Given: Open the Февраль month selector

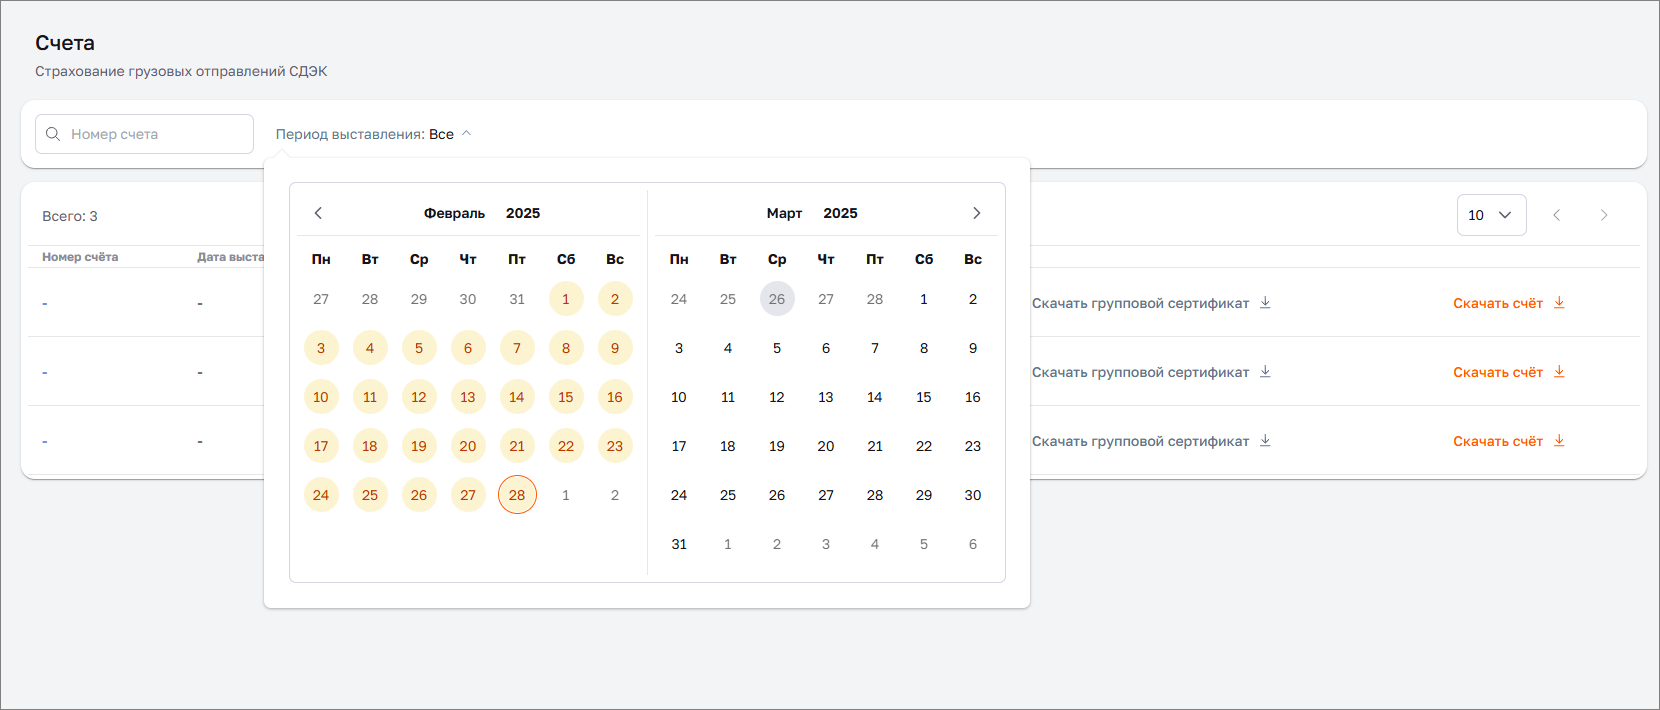Looking at the screenshot, I should click(454, 213).
